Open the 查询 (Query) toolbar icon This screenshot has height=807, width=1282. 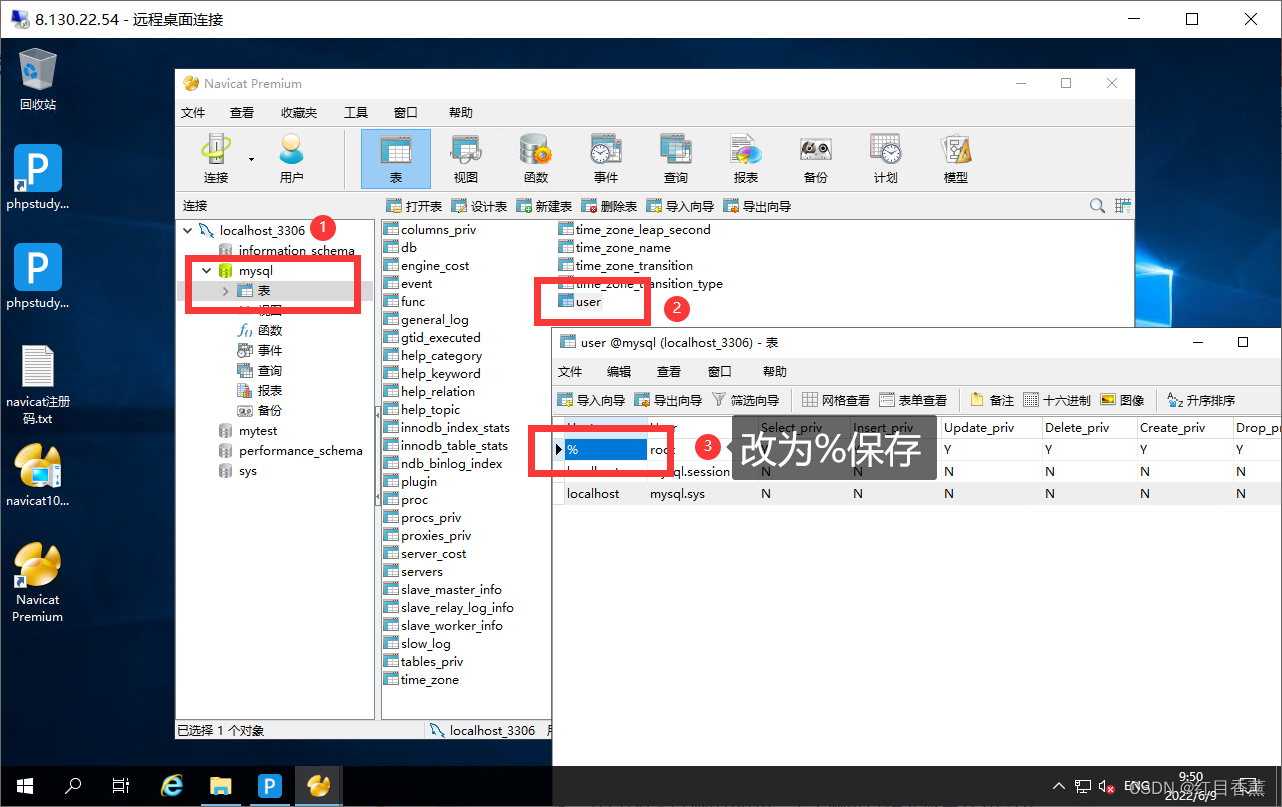[676, 158]
